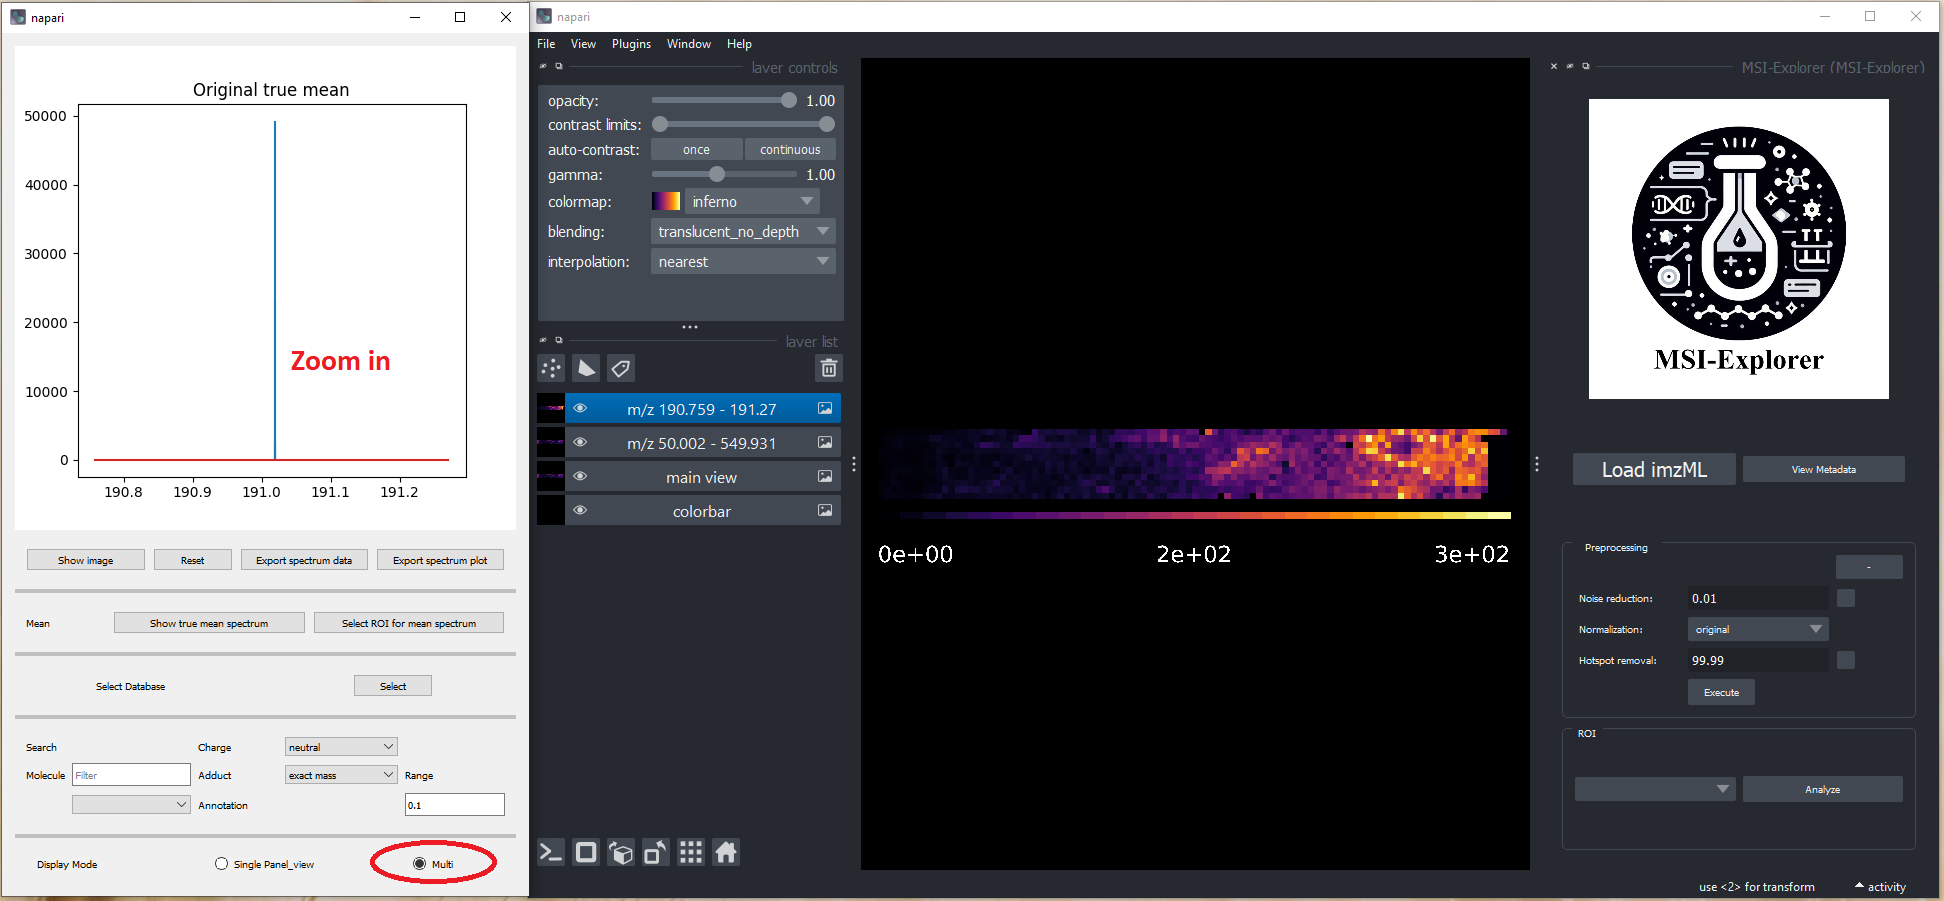The height and width of the screenshot is (901, 1944).
Task: Add a new points layer
Action: click(551, 368)
